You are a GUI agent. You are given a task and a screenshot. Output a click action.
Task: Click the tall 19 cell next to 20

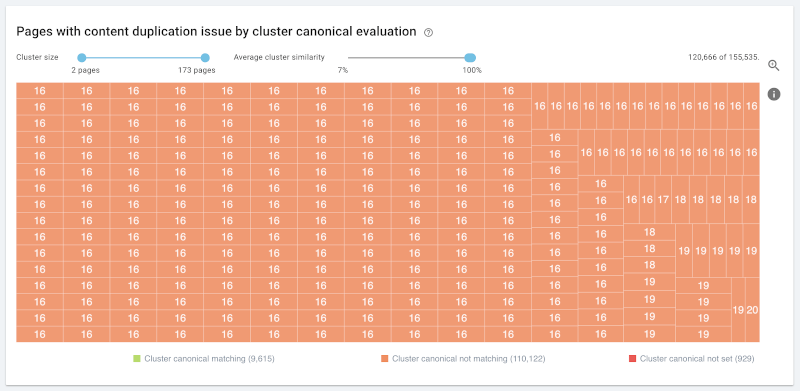coord(738,310)
